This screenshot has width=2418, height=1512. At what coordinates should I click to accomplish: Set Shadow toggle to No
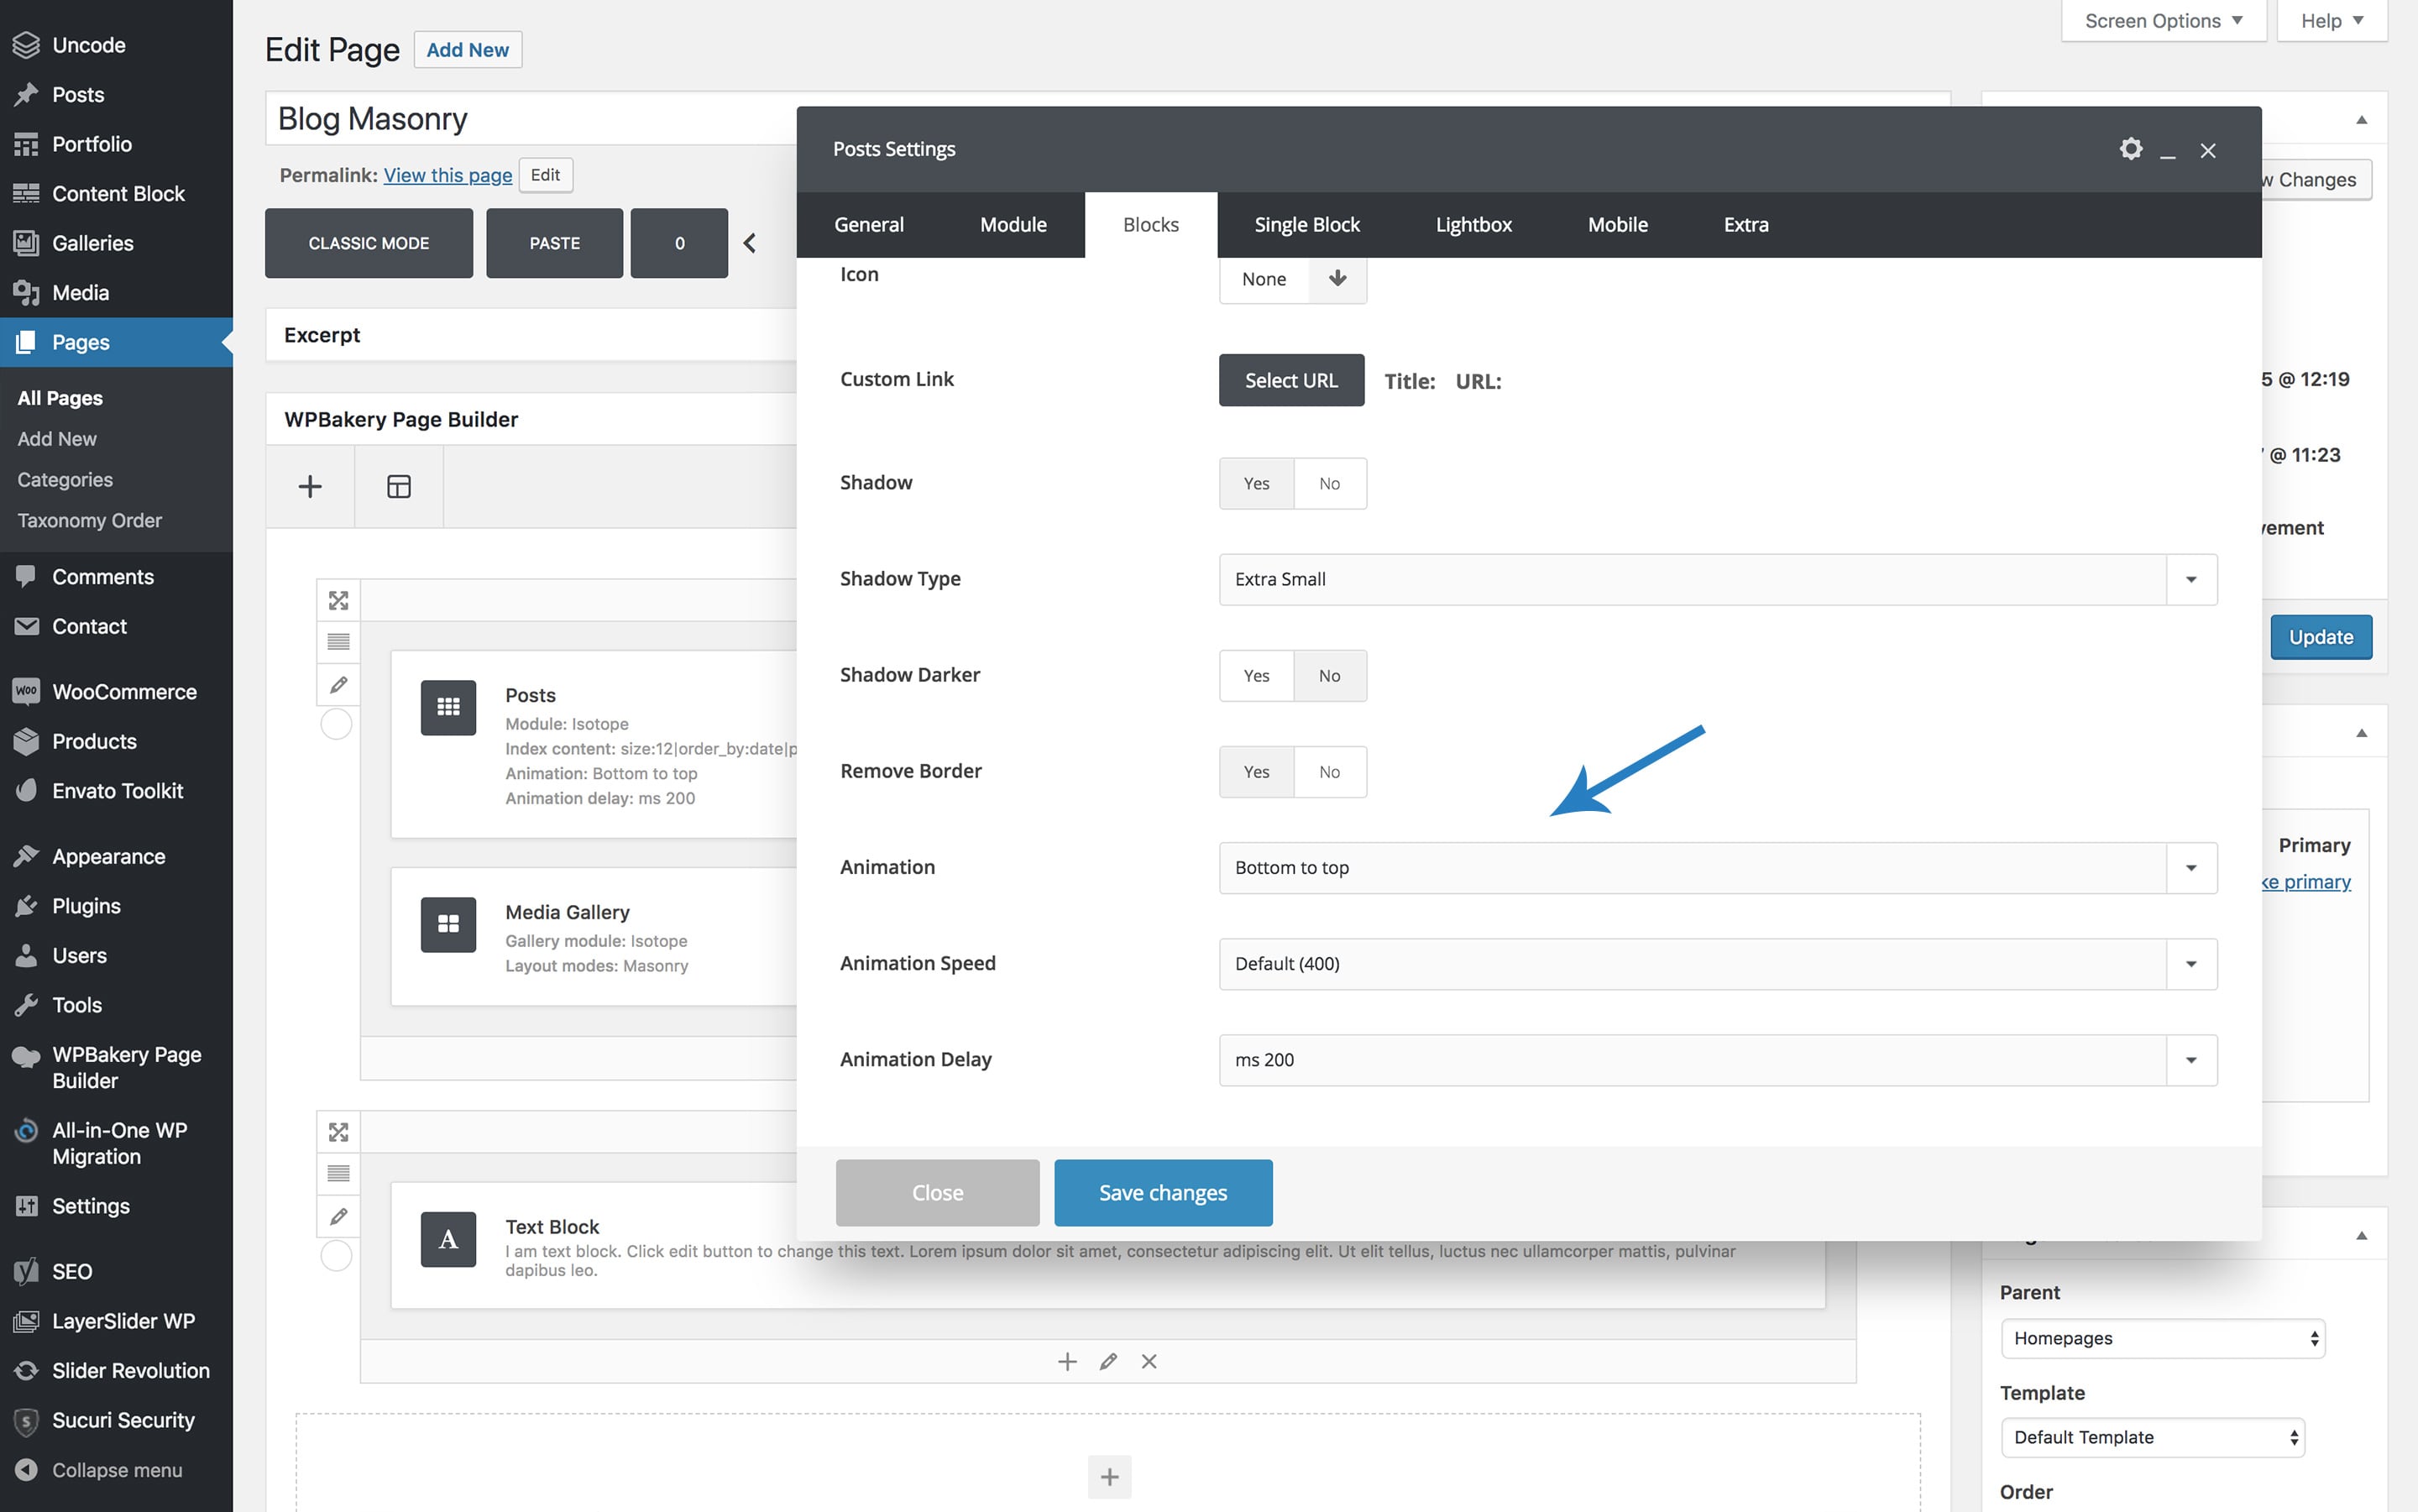pos(1329,484)
